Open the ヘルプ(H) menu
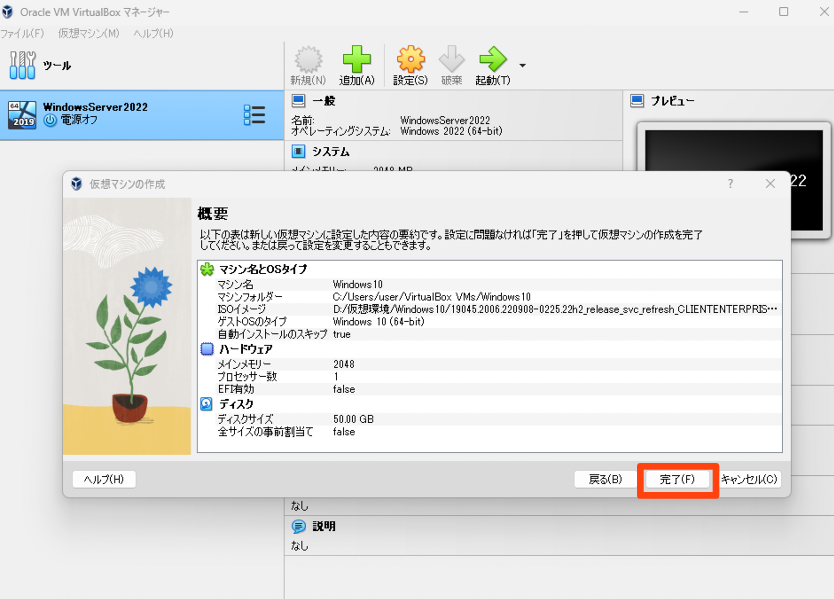The height and width of the screenshot is (599, 834). (153, 33)
